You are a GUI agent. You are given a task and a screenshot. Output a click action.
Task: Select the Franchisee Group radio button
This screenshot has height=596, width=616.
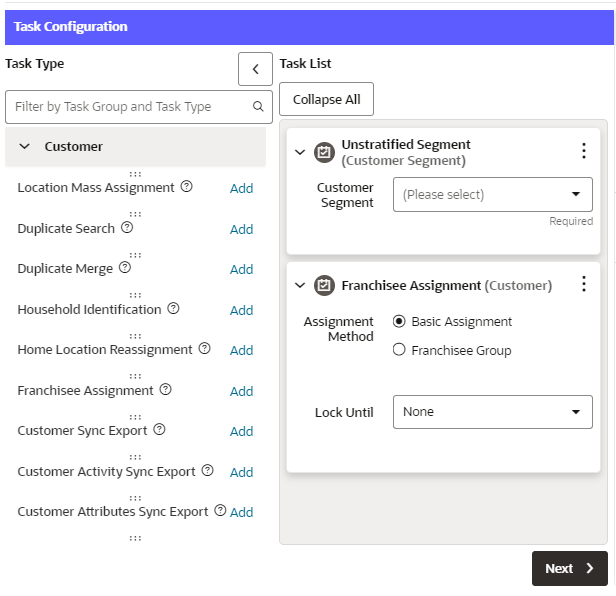click(x=399, y=349)
